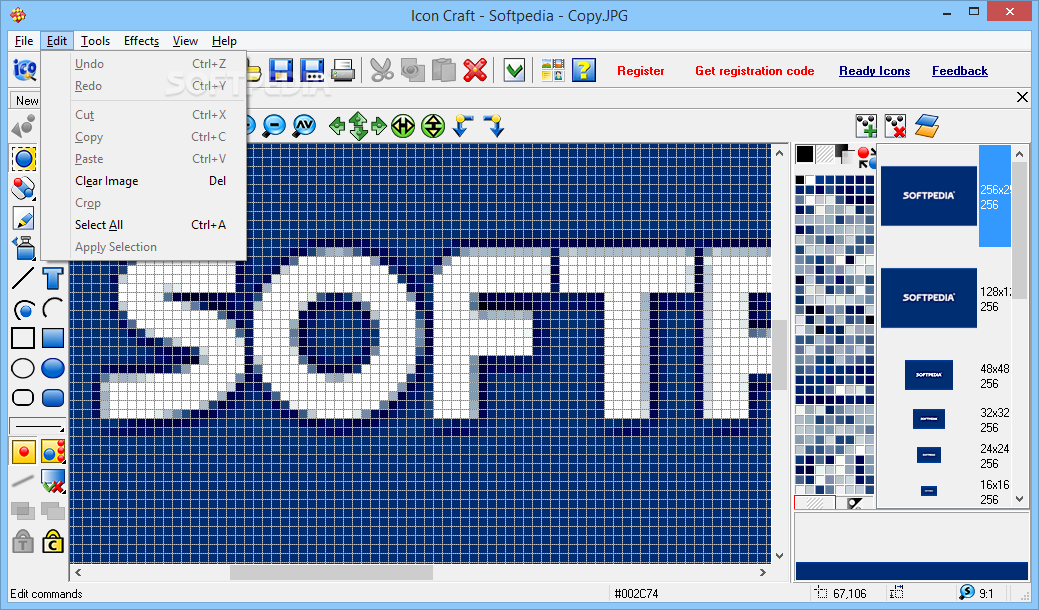Select the pencil tool
This screenshot has width=1039, height=610.
(x=23, y=219)
